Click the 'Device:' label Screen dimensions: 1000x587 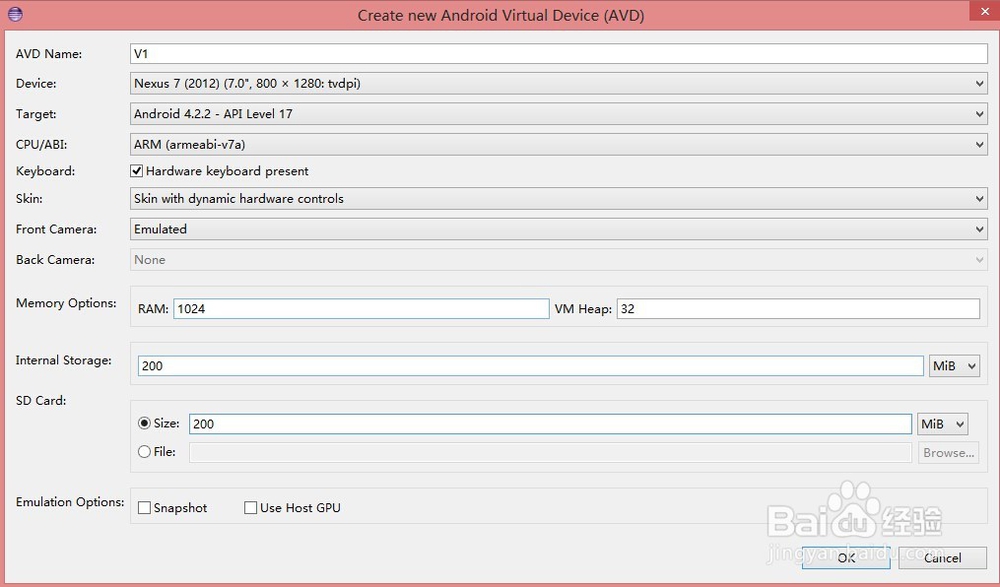click(x=36, y=84)
